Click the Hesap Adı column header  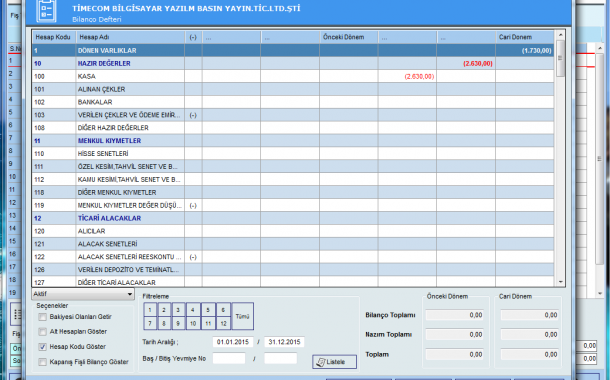pyautogui.click(x=130, y=37)
